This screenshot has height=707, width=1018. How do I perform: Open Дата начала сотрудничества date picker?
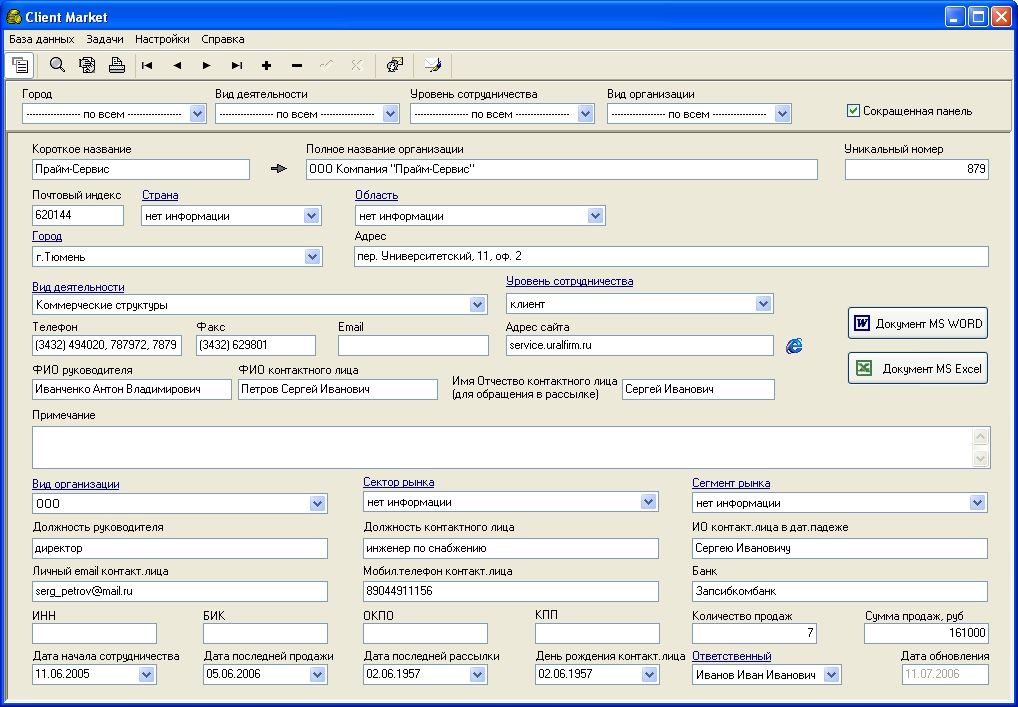[147, 675]
